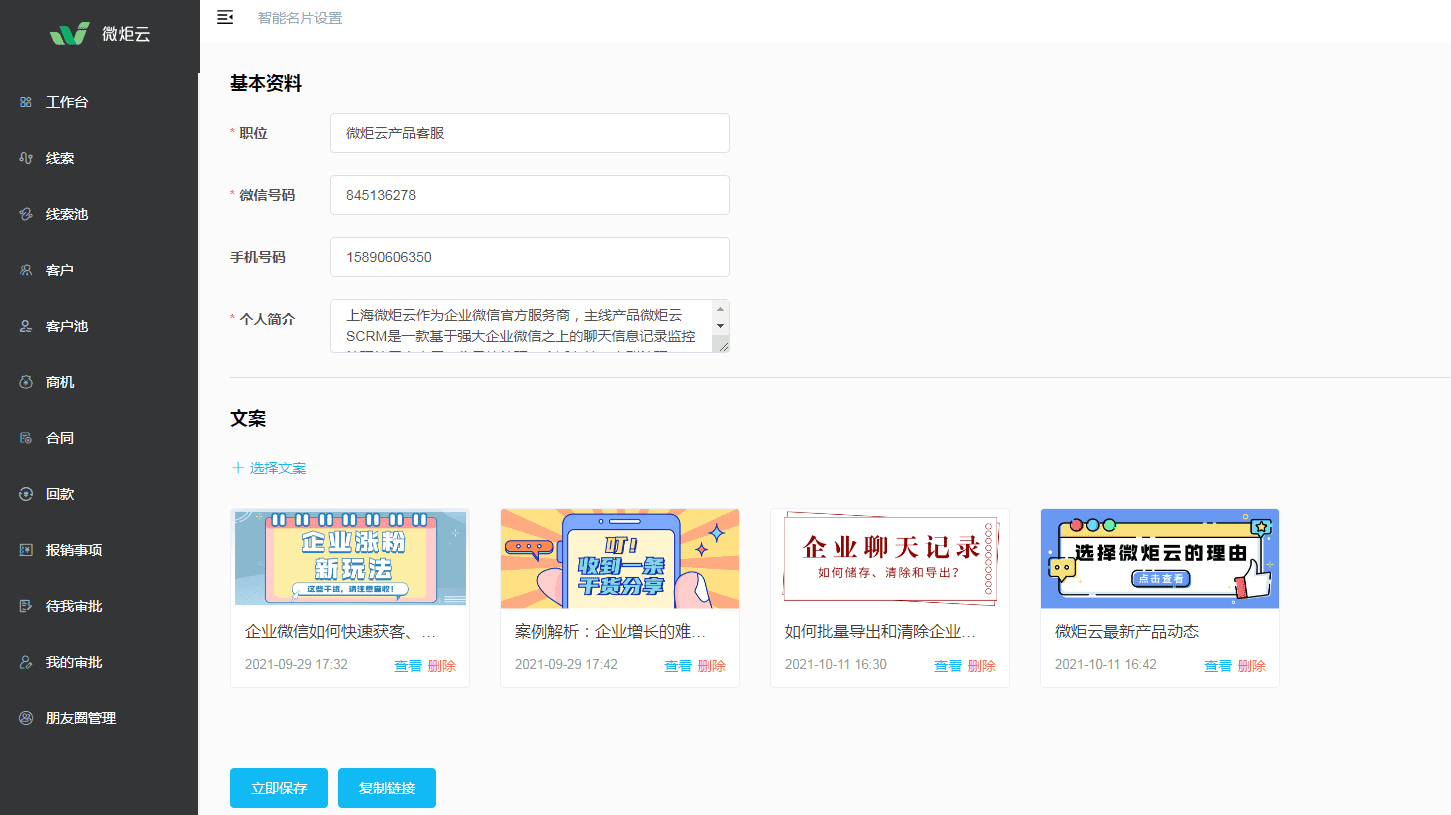The width and height of the screenshot is (1451, 815).
Task: Click the 智能名片设置 breadcrumb text
Action: [x=300, y=18]
